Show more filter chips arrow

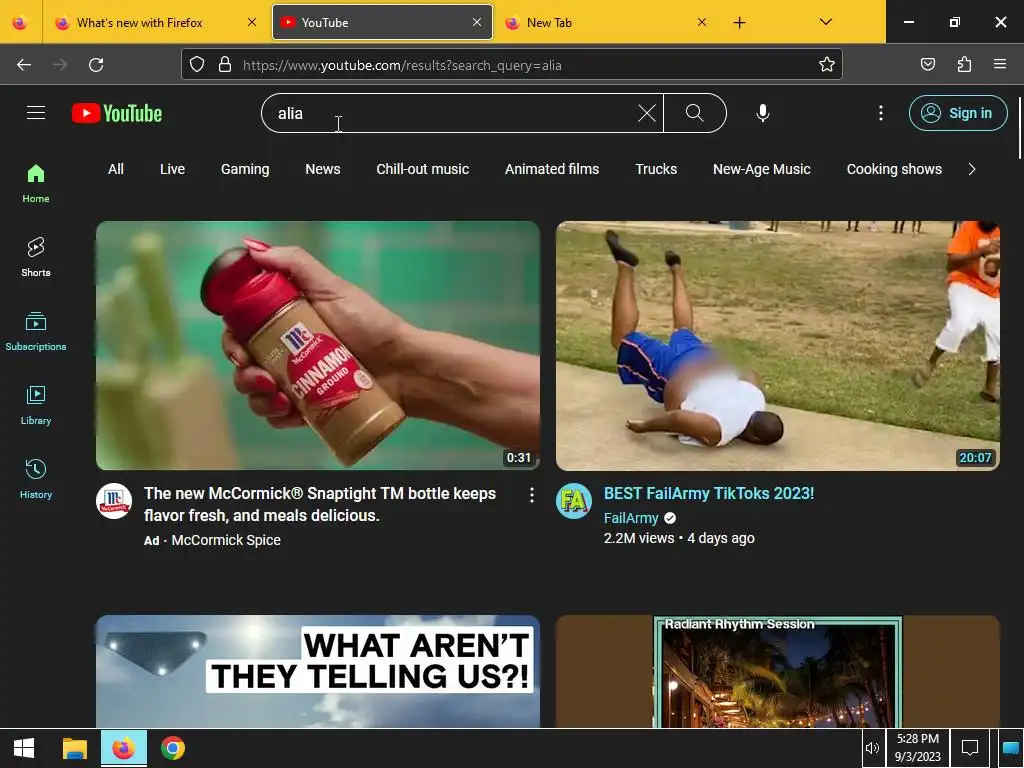(972, 169)
